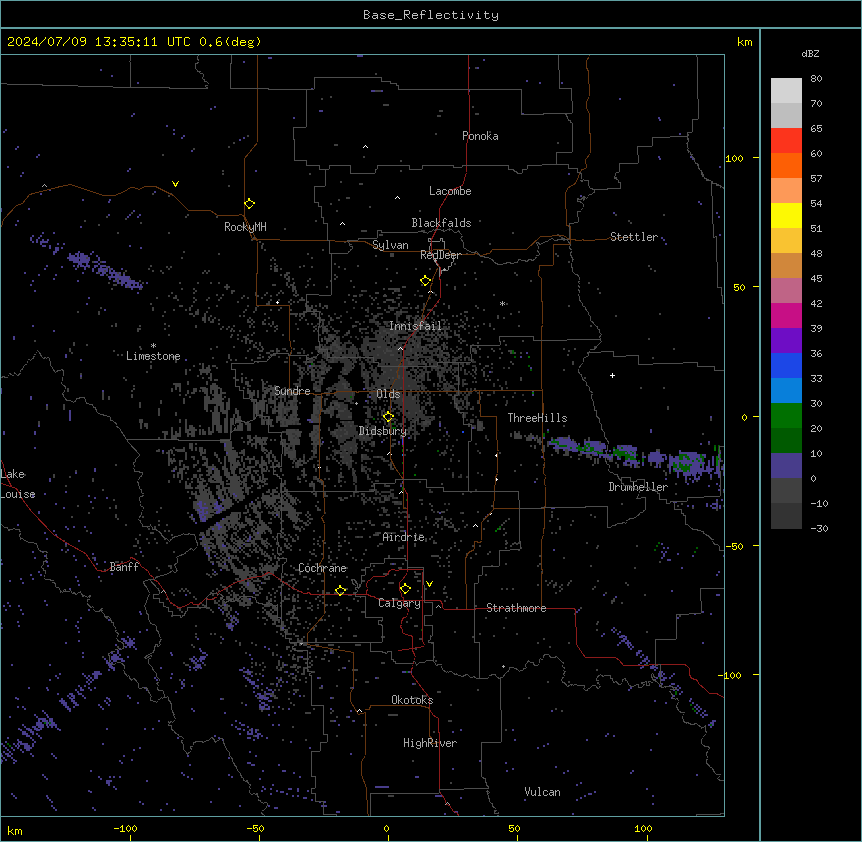Click the Lake Louise label
862x842 pixels.
18,484
